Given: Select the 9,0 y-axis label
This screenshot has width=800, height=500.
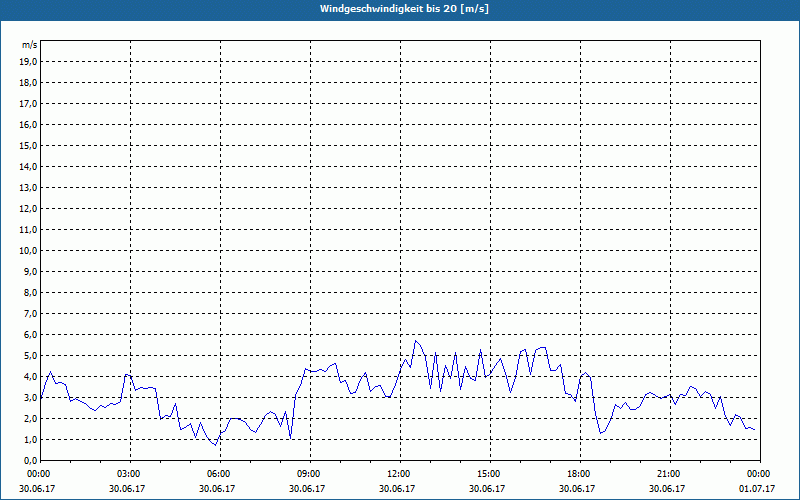Looking at the screenshot, I should [30, 271].
